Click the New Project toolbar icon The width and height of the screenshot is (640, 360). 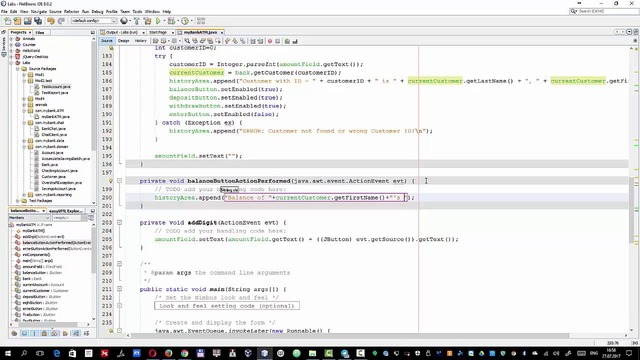(x=18, y=21)
